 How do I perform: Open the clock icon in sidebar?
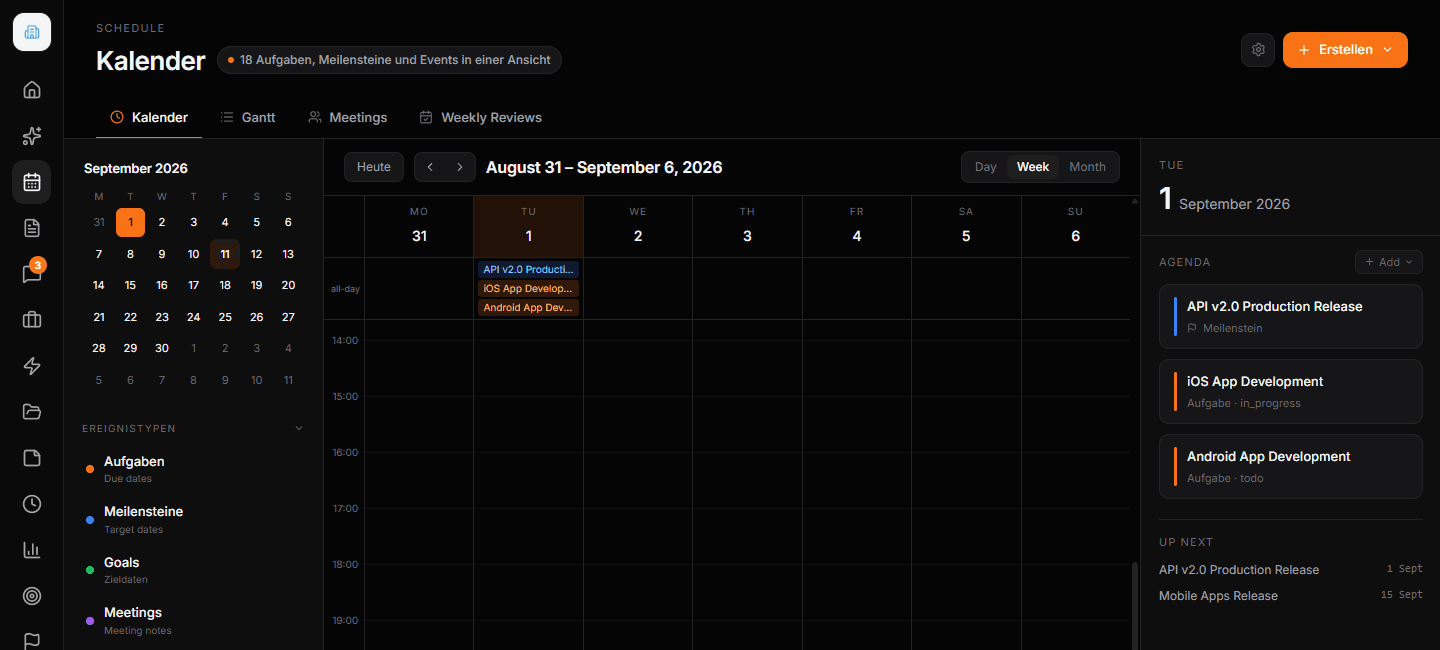(32, 504)
